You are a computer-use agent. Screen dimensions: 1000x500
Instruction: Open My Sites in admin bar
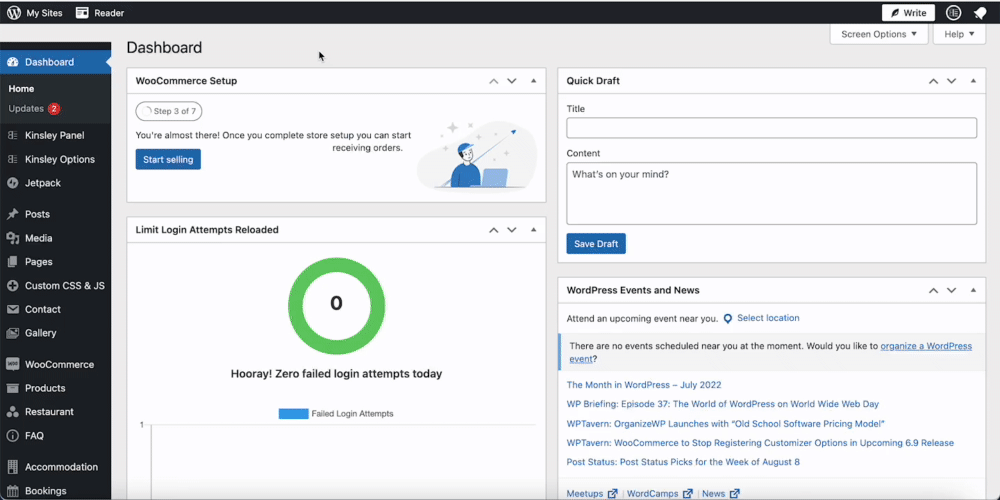[44, 13]
